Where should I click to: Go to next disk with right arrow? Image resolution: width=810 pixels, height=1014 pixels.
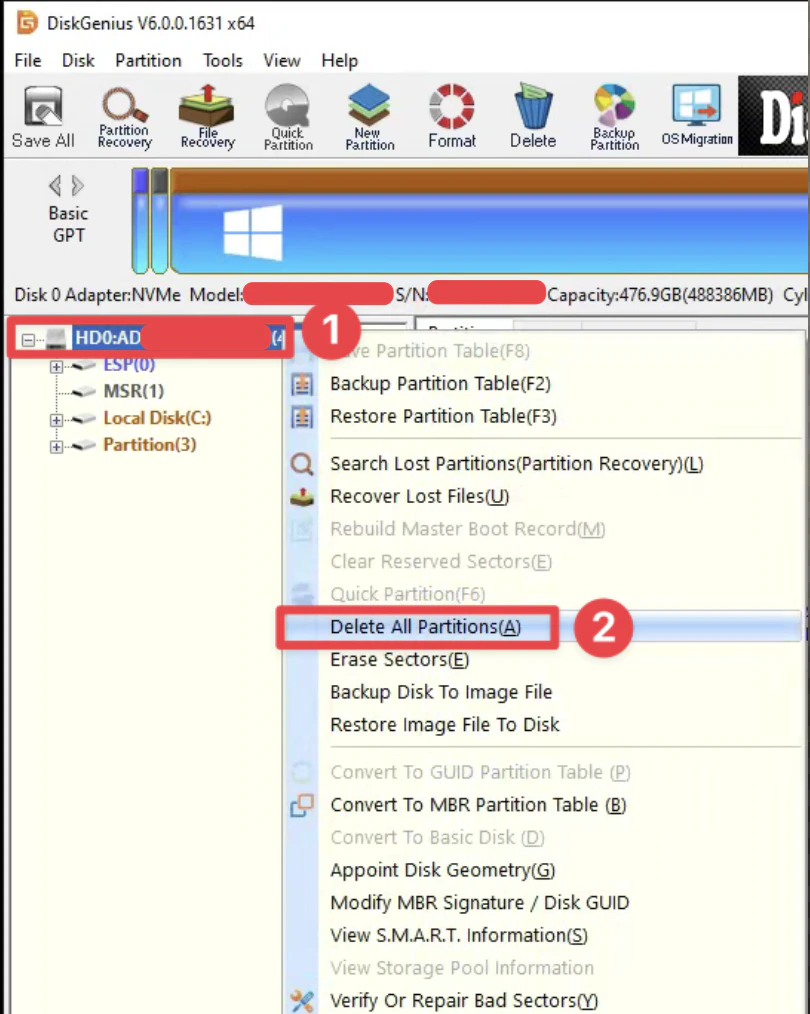click(78, 186)
